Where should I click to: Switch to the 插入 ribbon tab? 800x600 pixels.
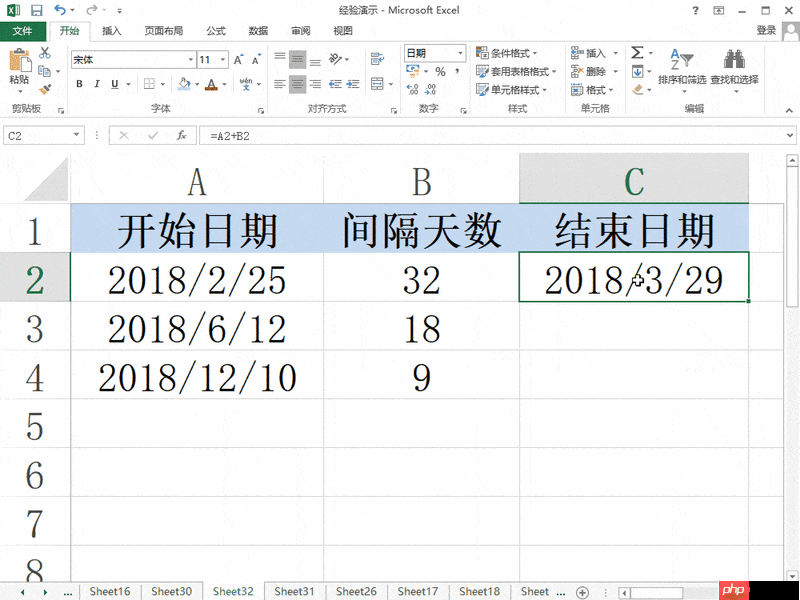(112, 31)
